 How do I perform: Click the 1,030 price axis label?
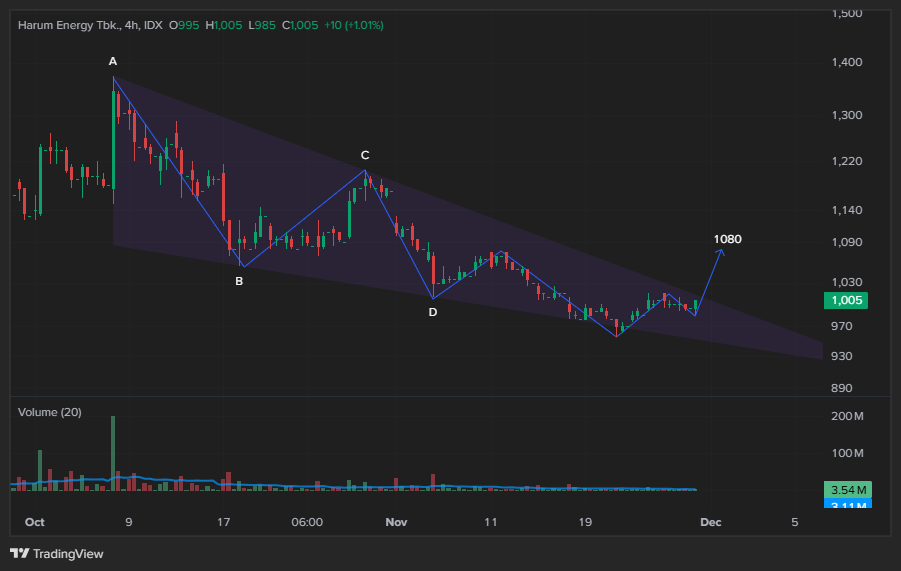(847, 282)
